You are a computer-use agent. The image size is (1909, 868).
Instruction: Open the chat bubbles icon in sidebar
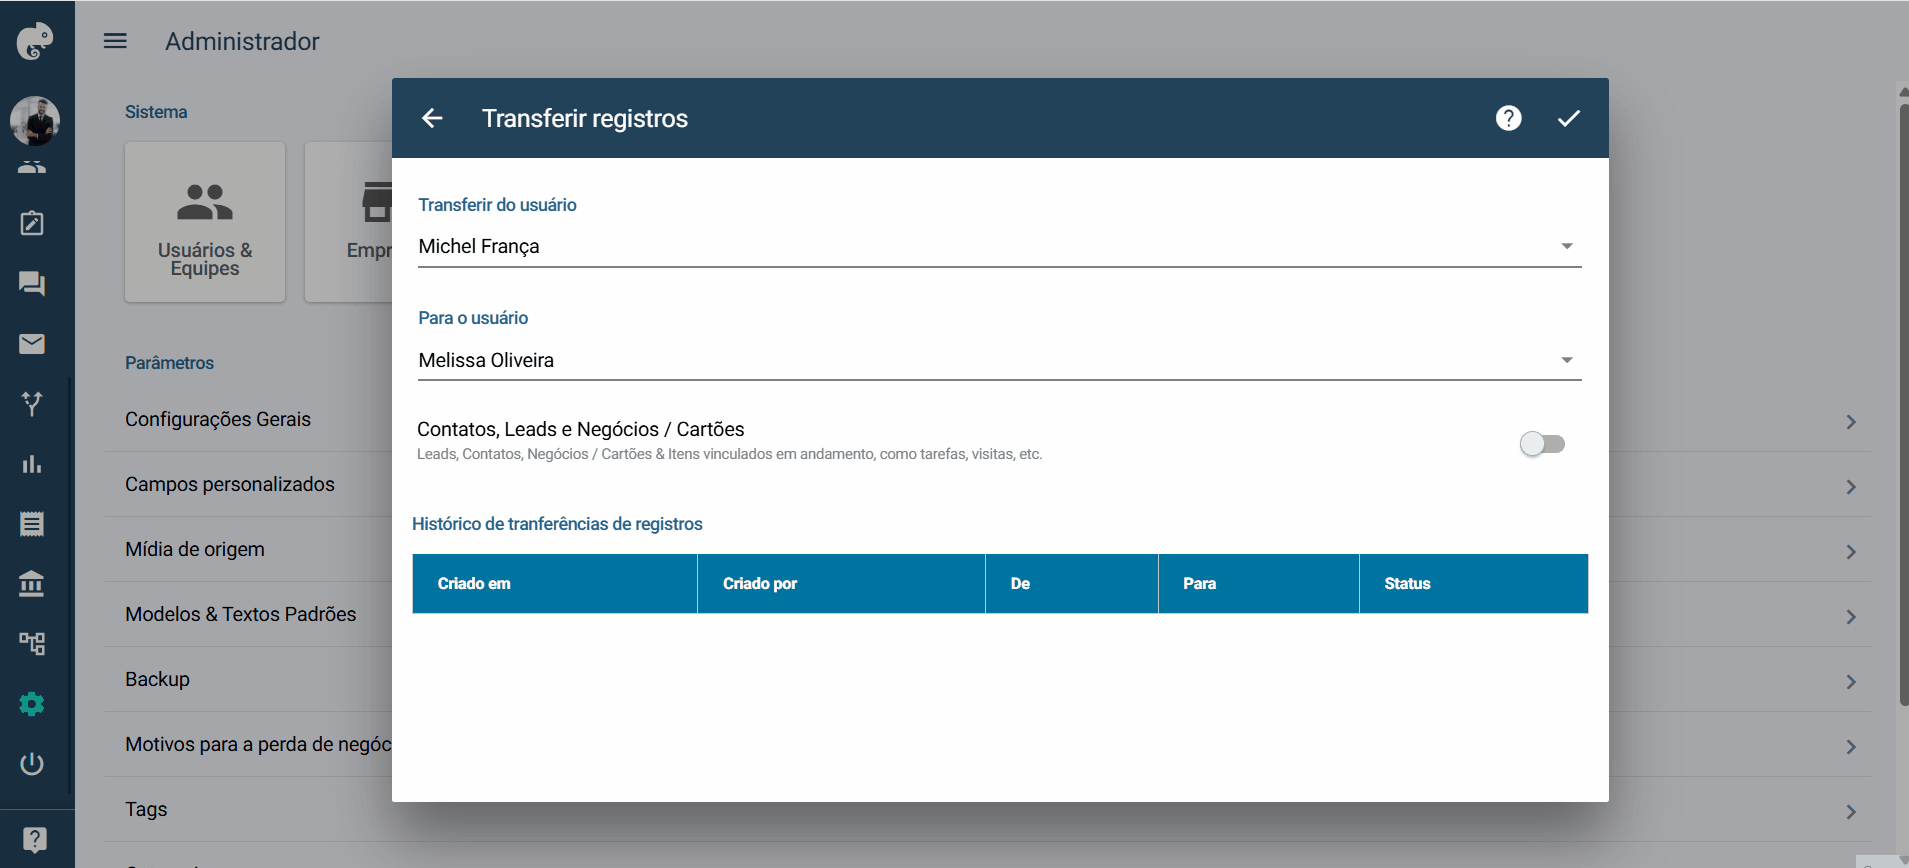click(32, 284)
